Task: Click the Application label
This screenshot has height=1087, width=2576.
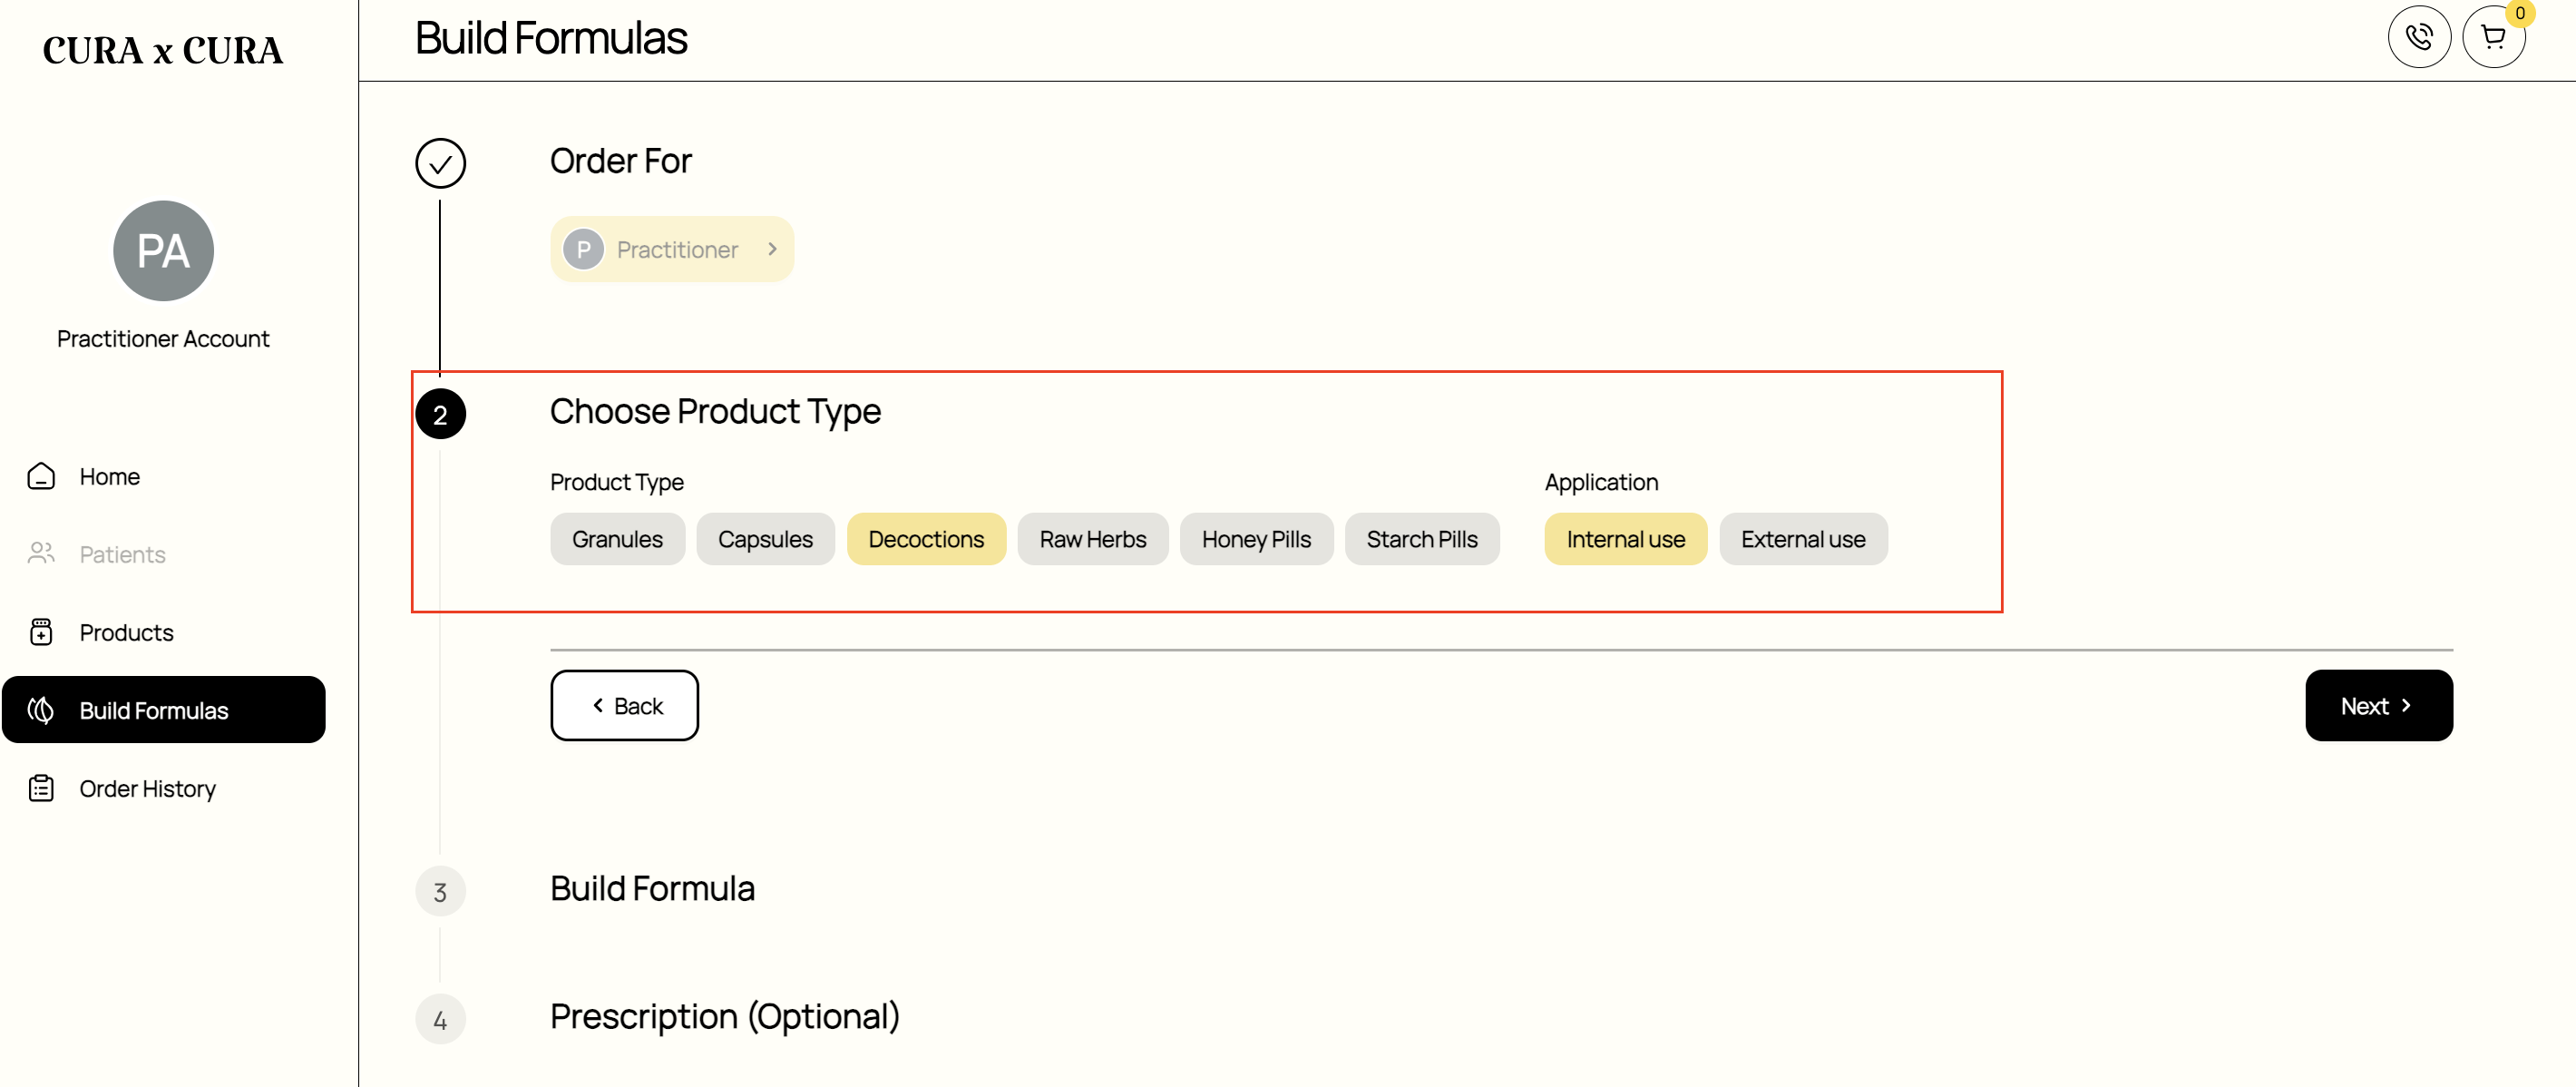Action: click(x=1601, y=482)
